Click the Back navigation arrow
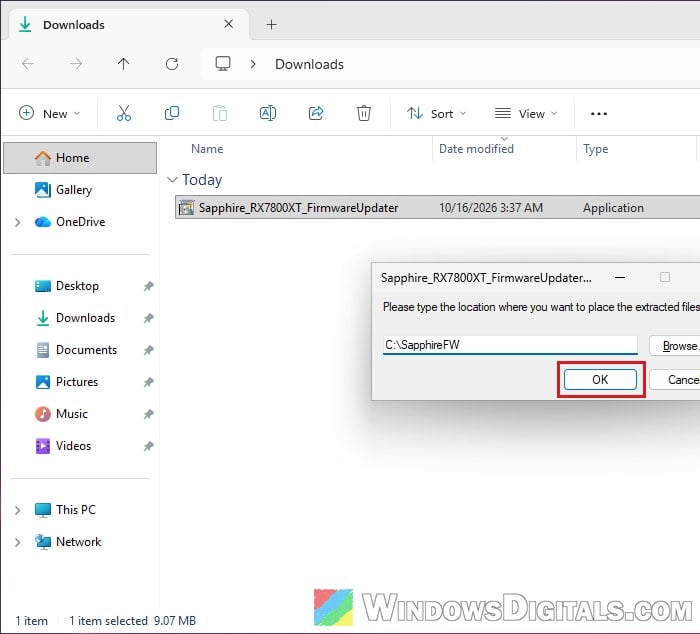This screenshot has height=634, width=700. (x=28, y=64)
